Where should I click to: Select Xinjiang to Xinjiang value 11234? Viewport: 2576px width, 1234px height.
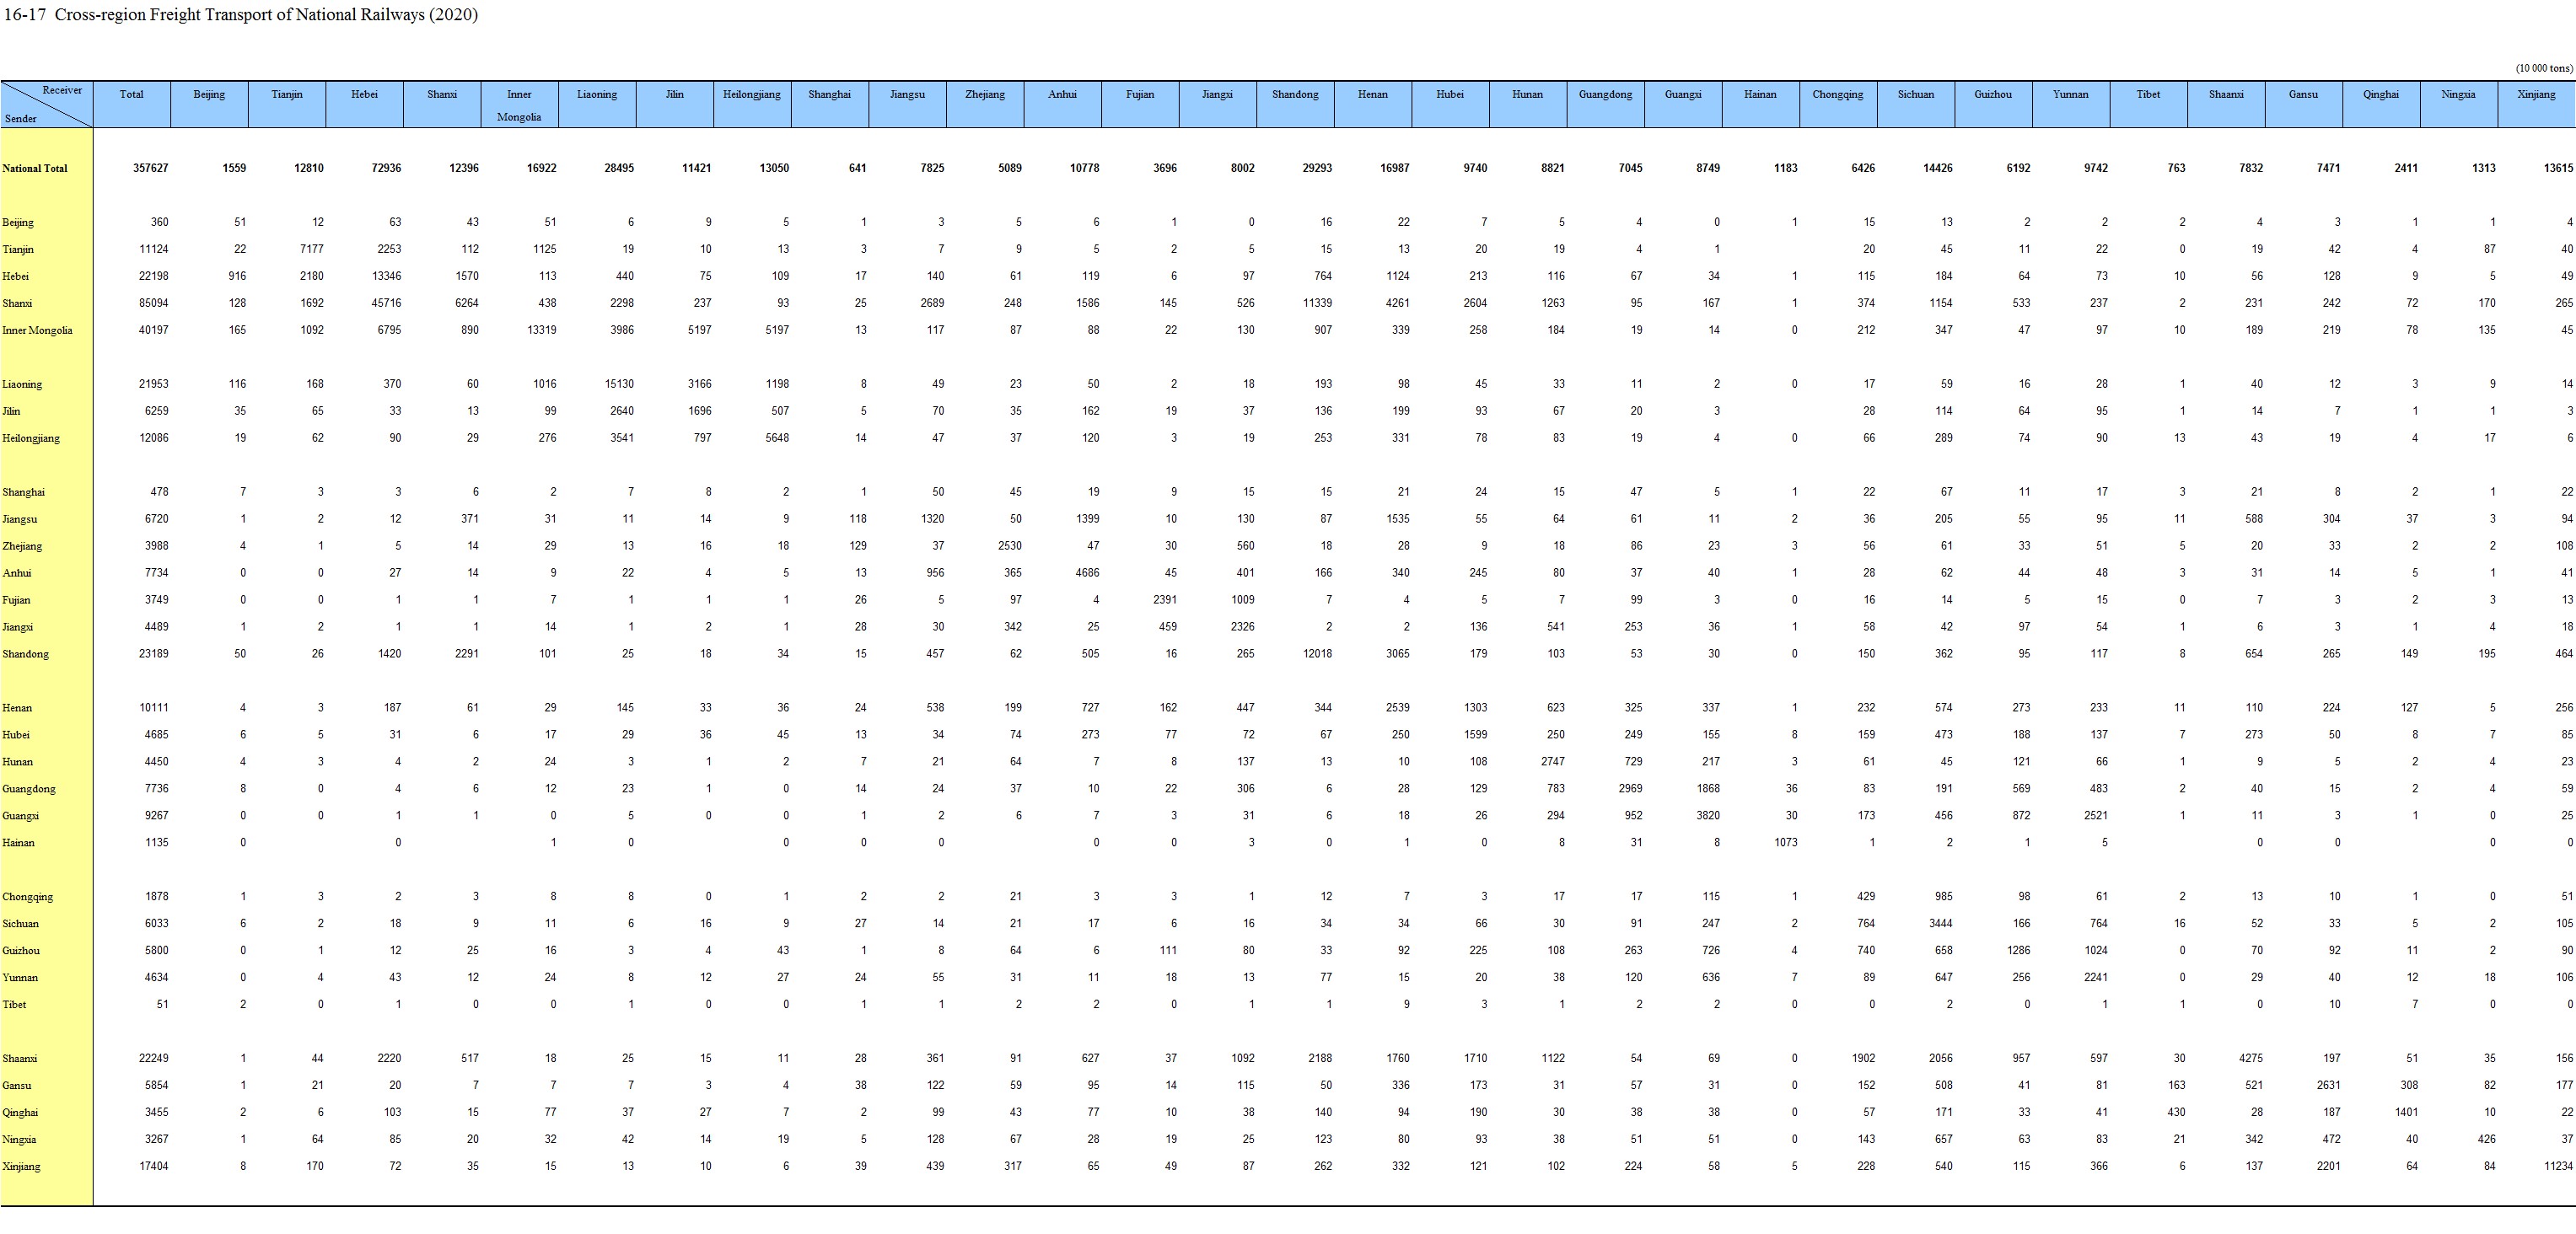[2557, 1167]
